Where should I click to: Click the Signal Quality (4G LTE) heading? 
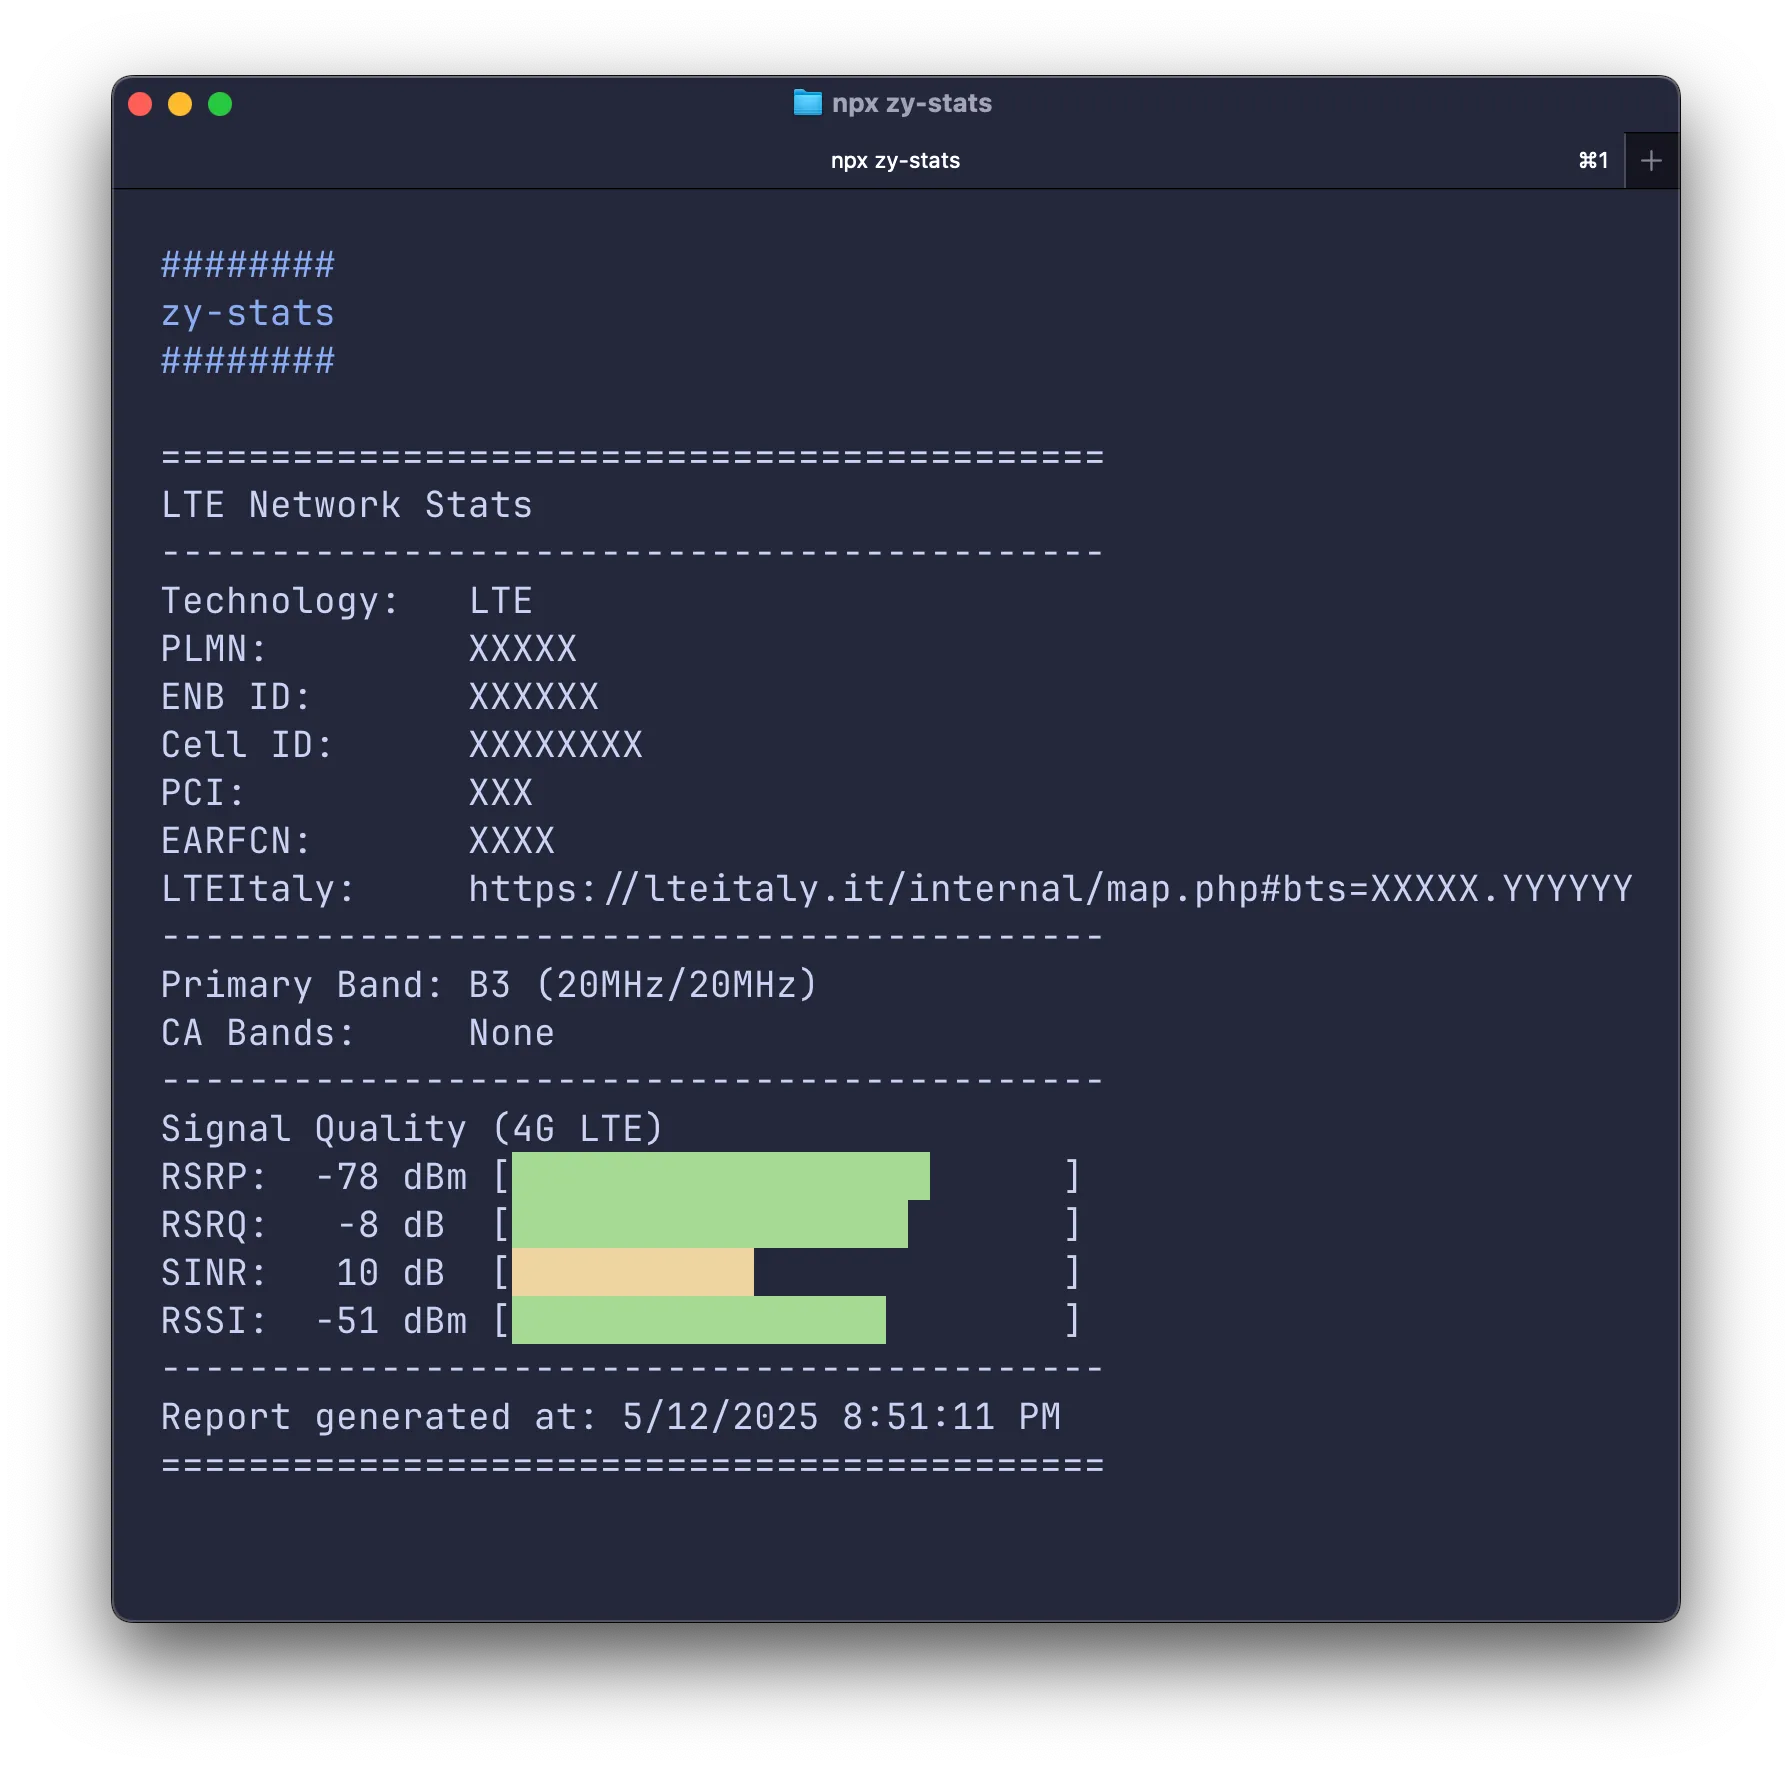coord(412,1129)
